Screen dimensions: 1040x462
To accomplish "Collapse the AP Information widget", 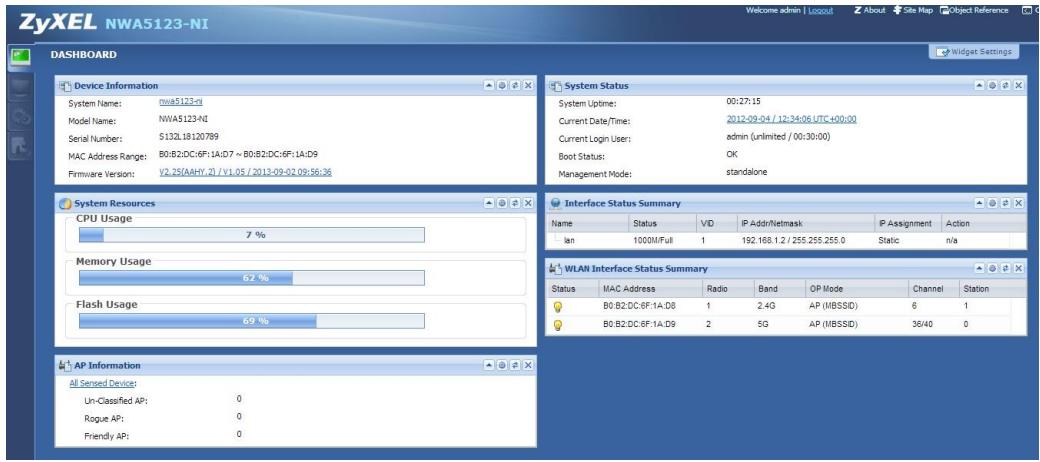I will tap(489, 365).
